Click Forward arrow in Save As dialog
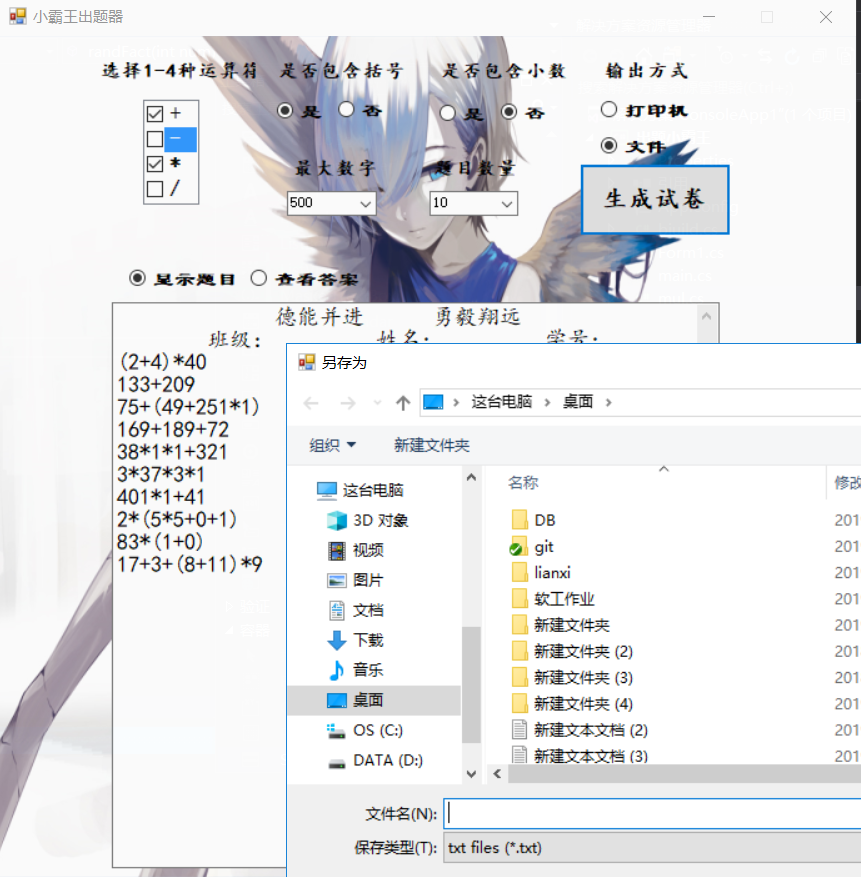Screen dimensions: 861x877 pos(348,403)
